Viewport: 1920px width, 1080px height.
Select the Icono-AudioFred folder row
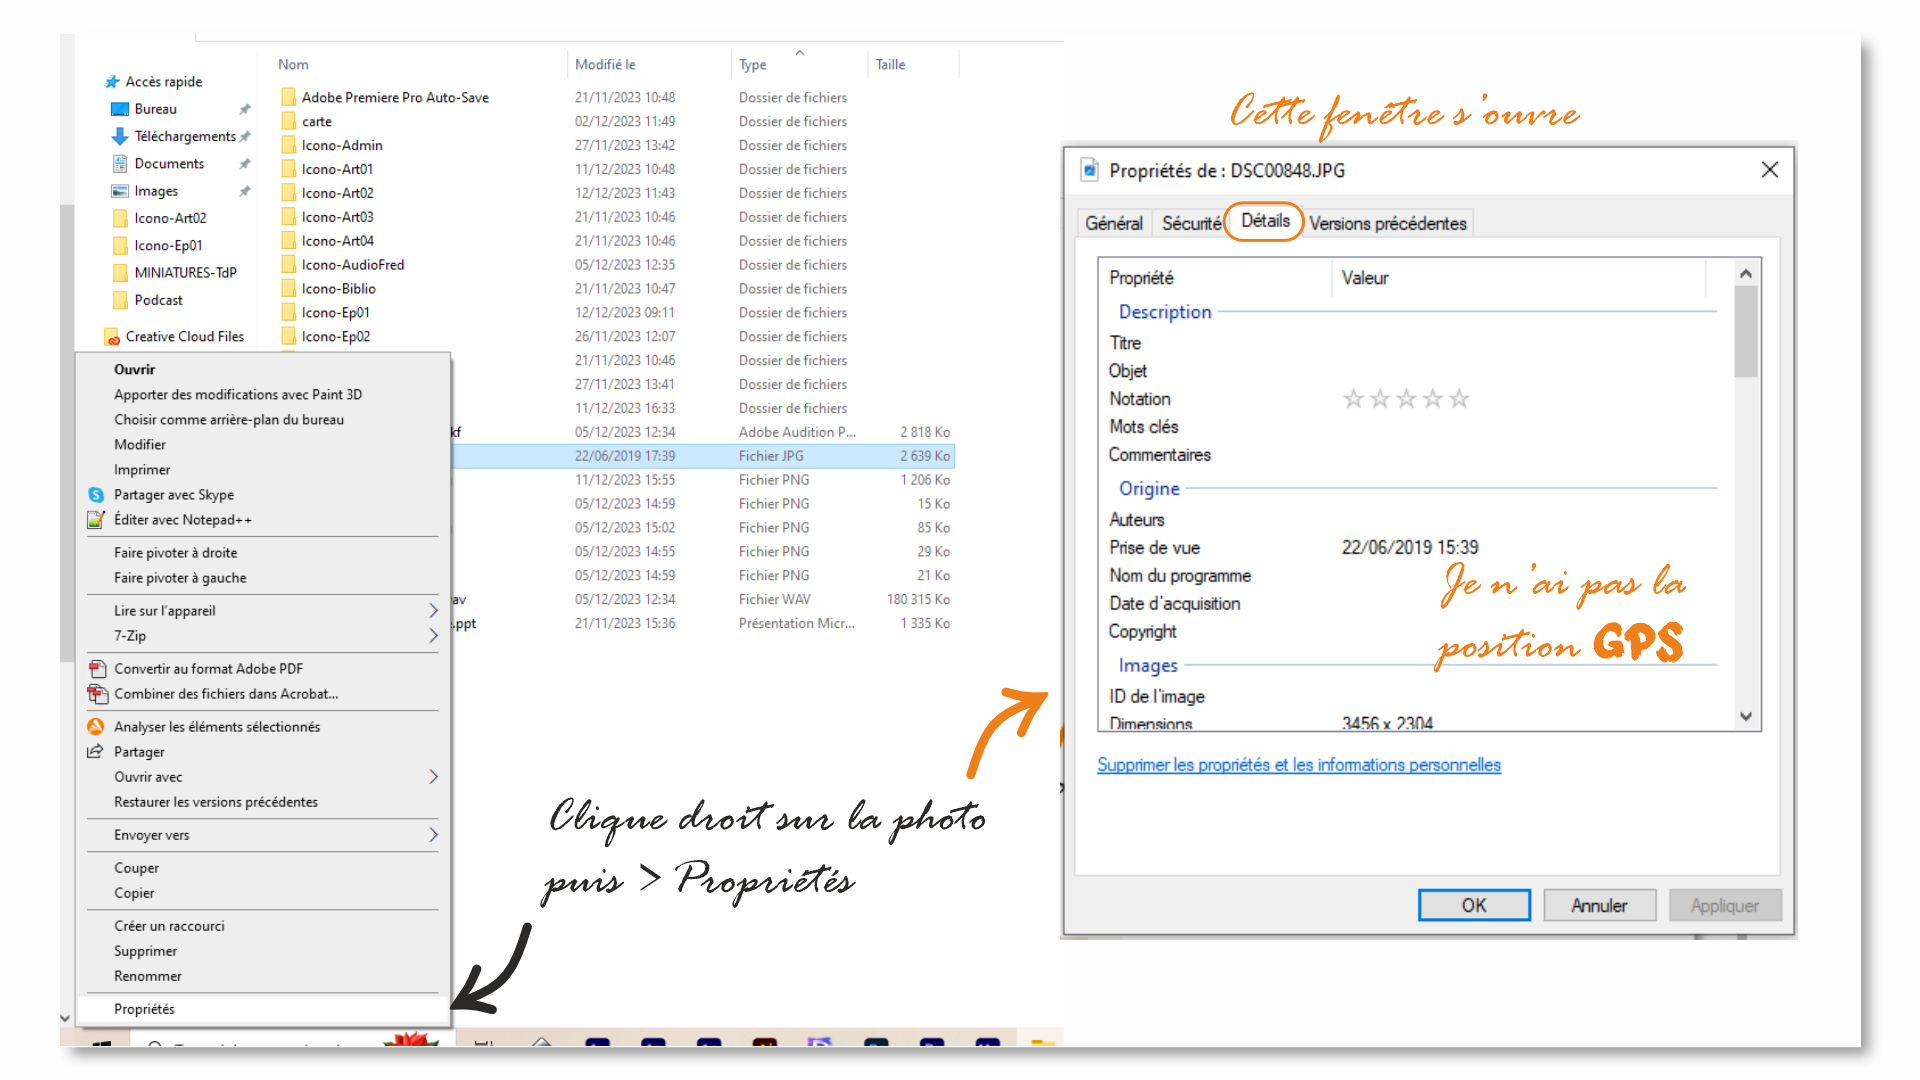(615, 265)
